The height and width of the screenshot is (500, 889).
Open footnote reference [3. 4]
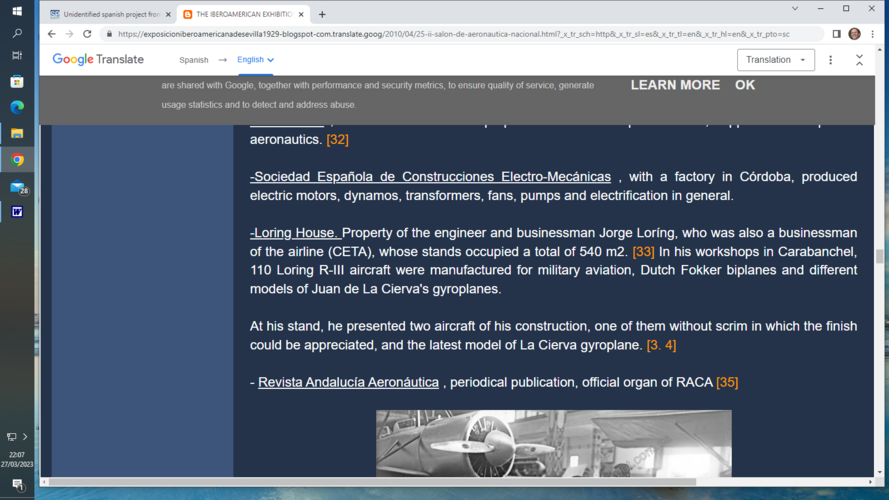click(662, 345)
